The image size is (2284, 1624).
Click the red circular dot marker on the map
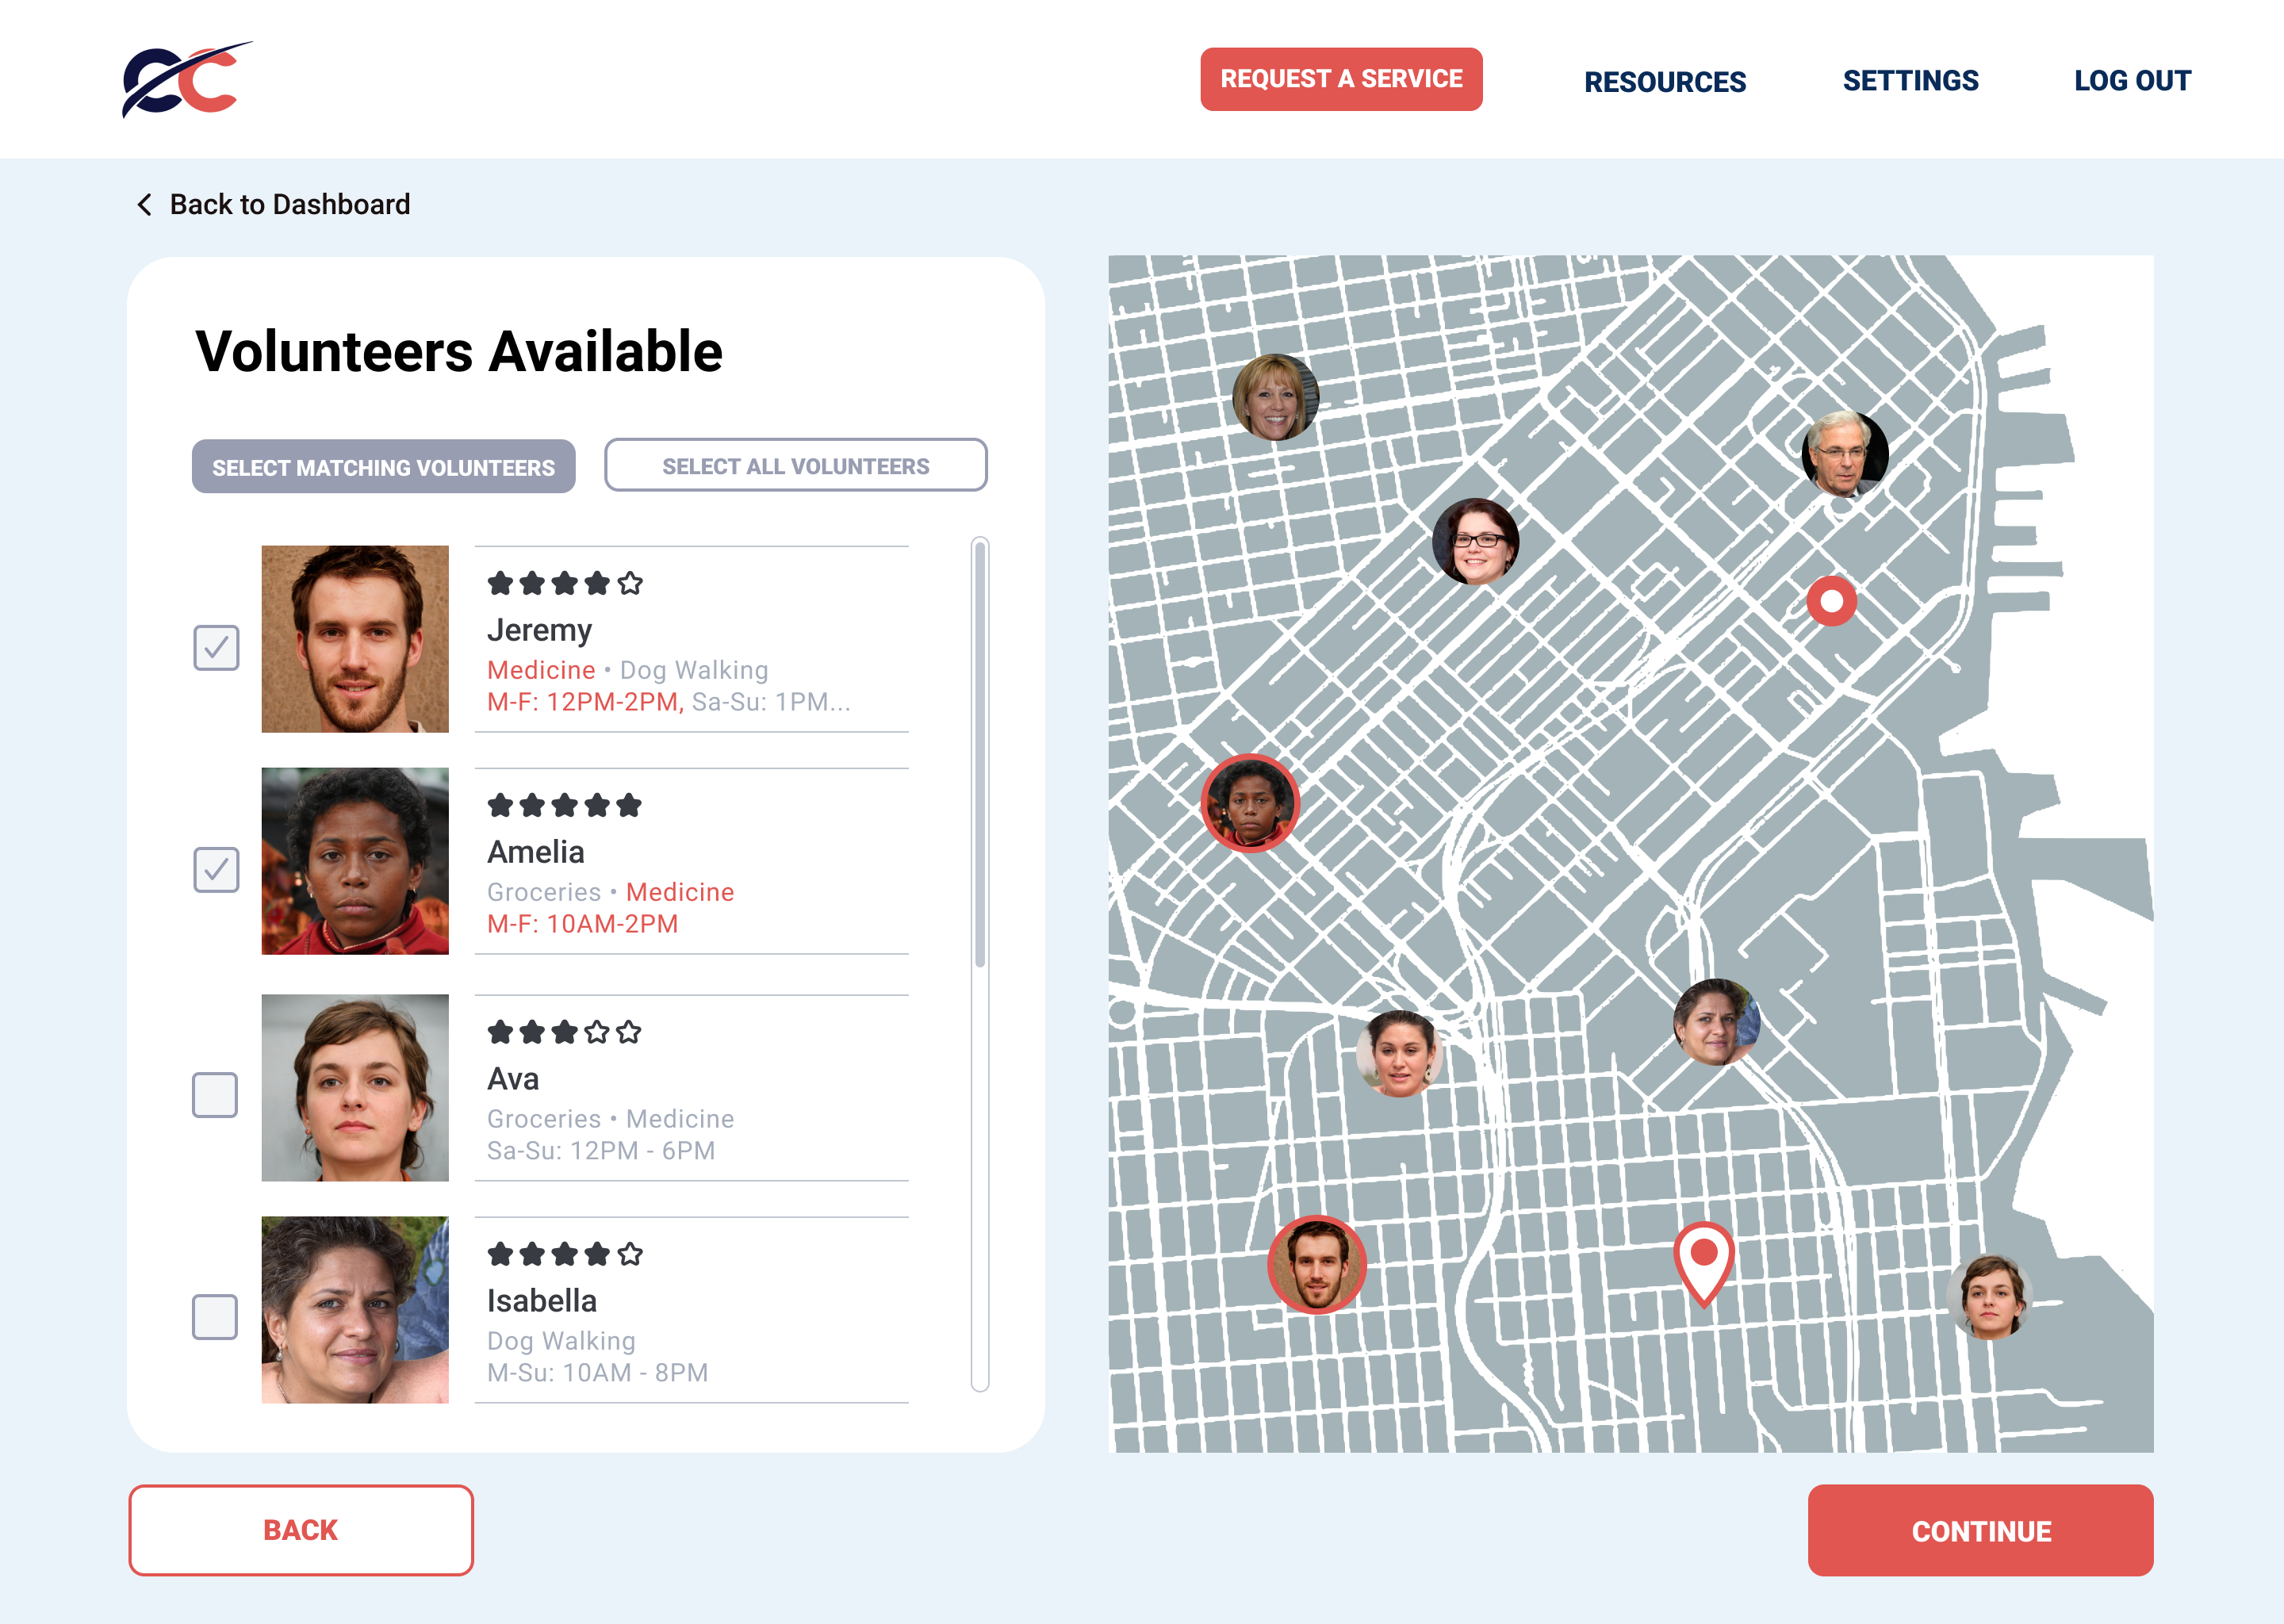tap(1831, 601)
